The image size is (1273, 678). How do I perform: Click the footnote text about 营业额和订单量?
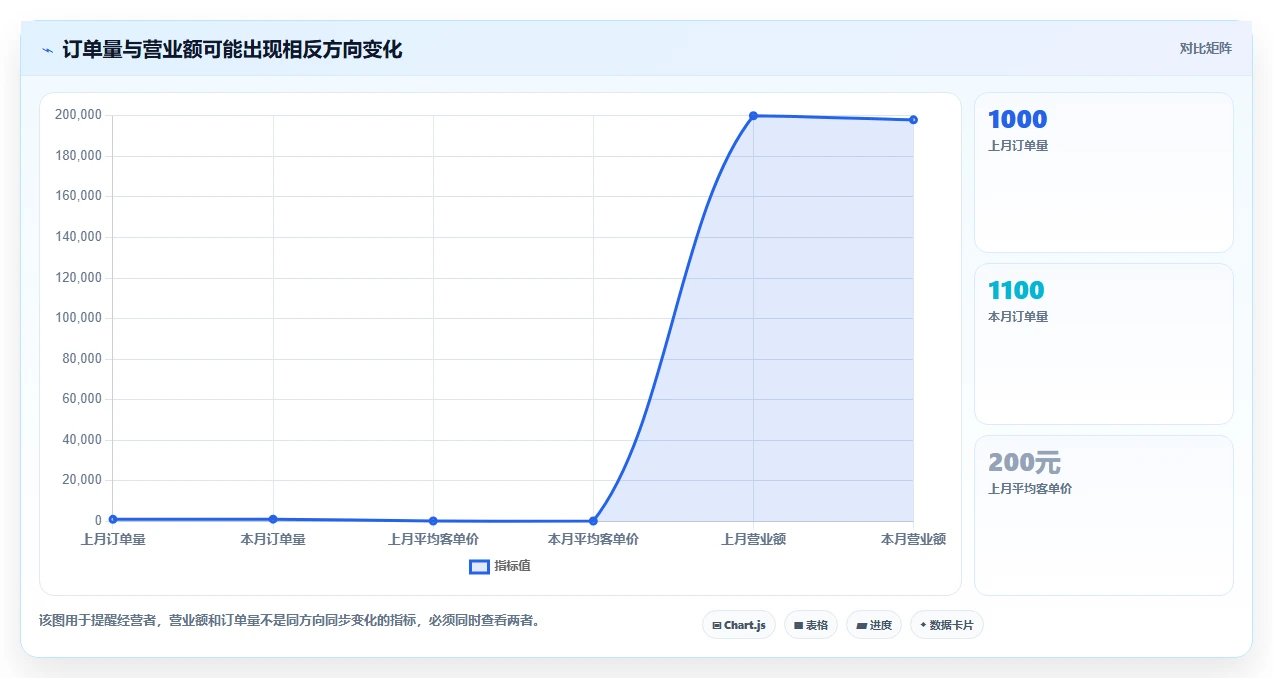(x=292, y=621)
